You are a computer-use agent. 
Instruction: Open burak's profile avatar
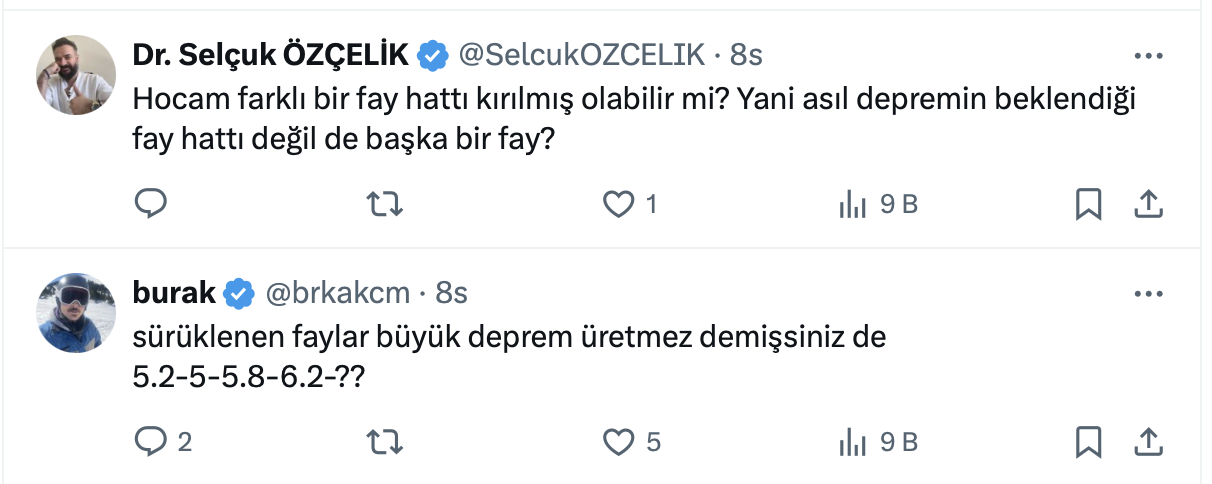[77, 312]
